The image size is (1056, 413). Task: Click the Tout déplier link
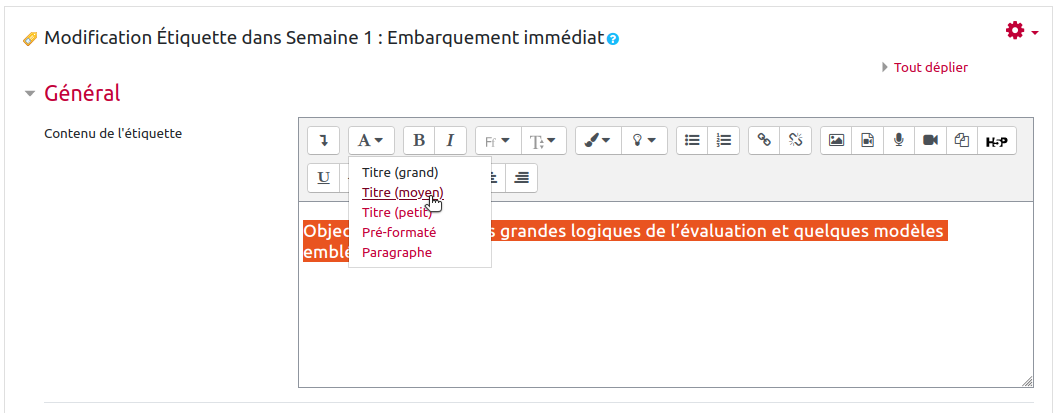click(930, 67)
